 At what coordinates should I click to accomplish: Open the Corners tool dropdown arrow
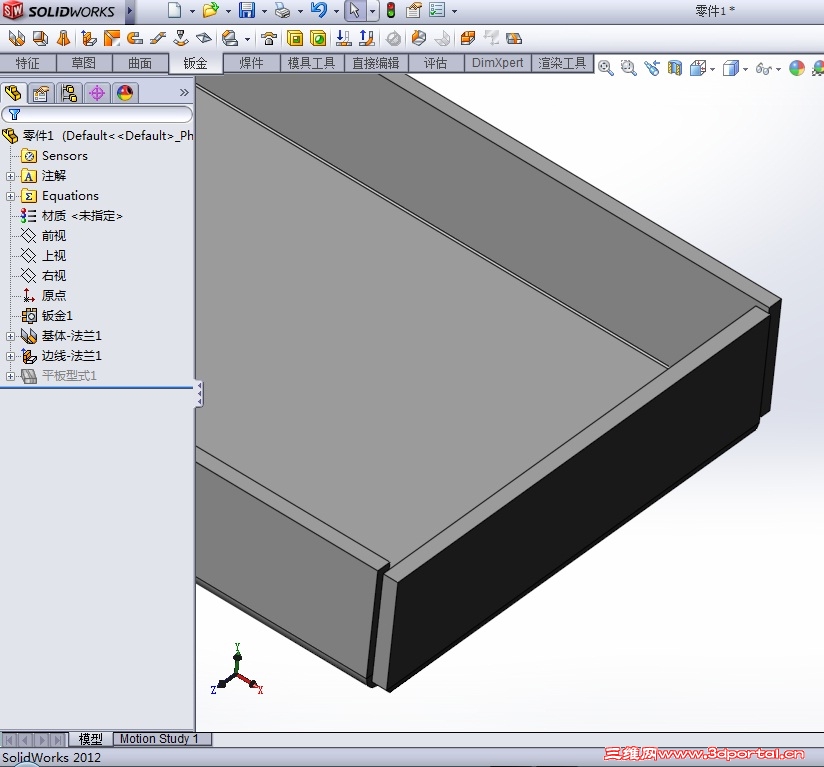coord(247,39)
